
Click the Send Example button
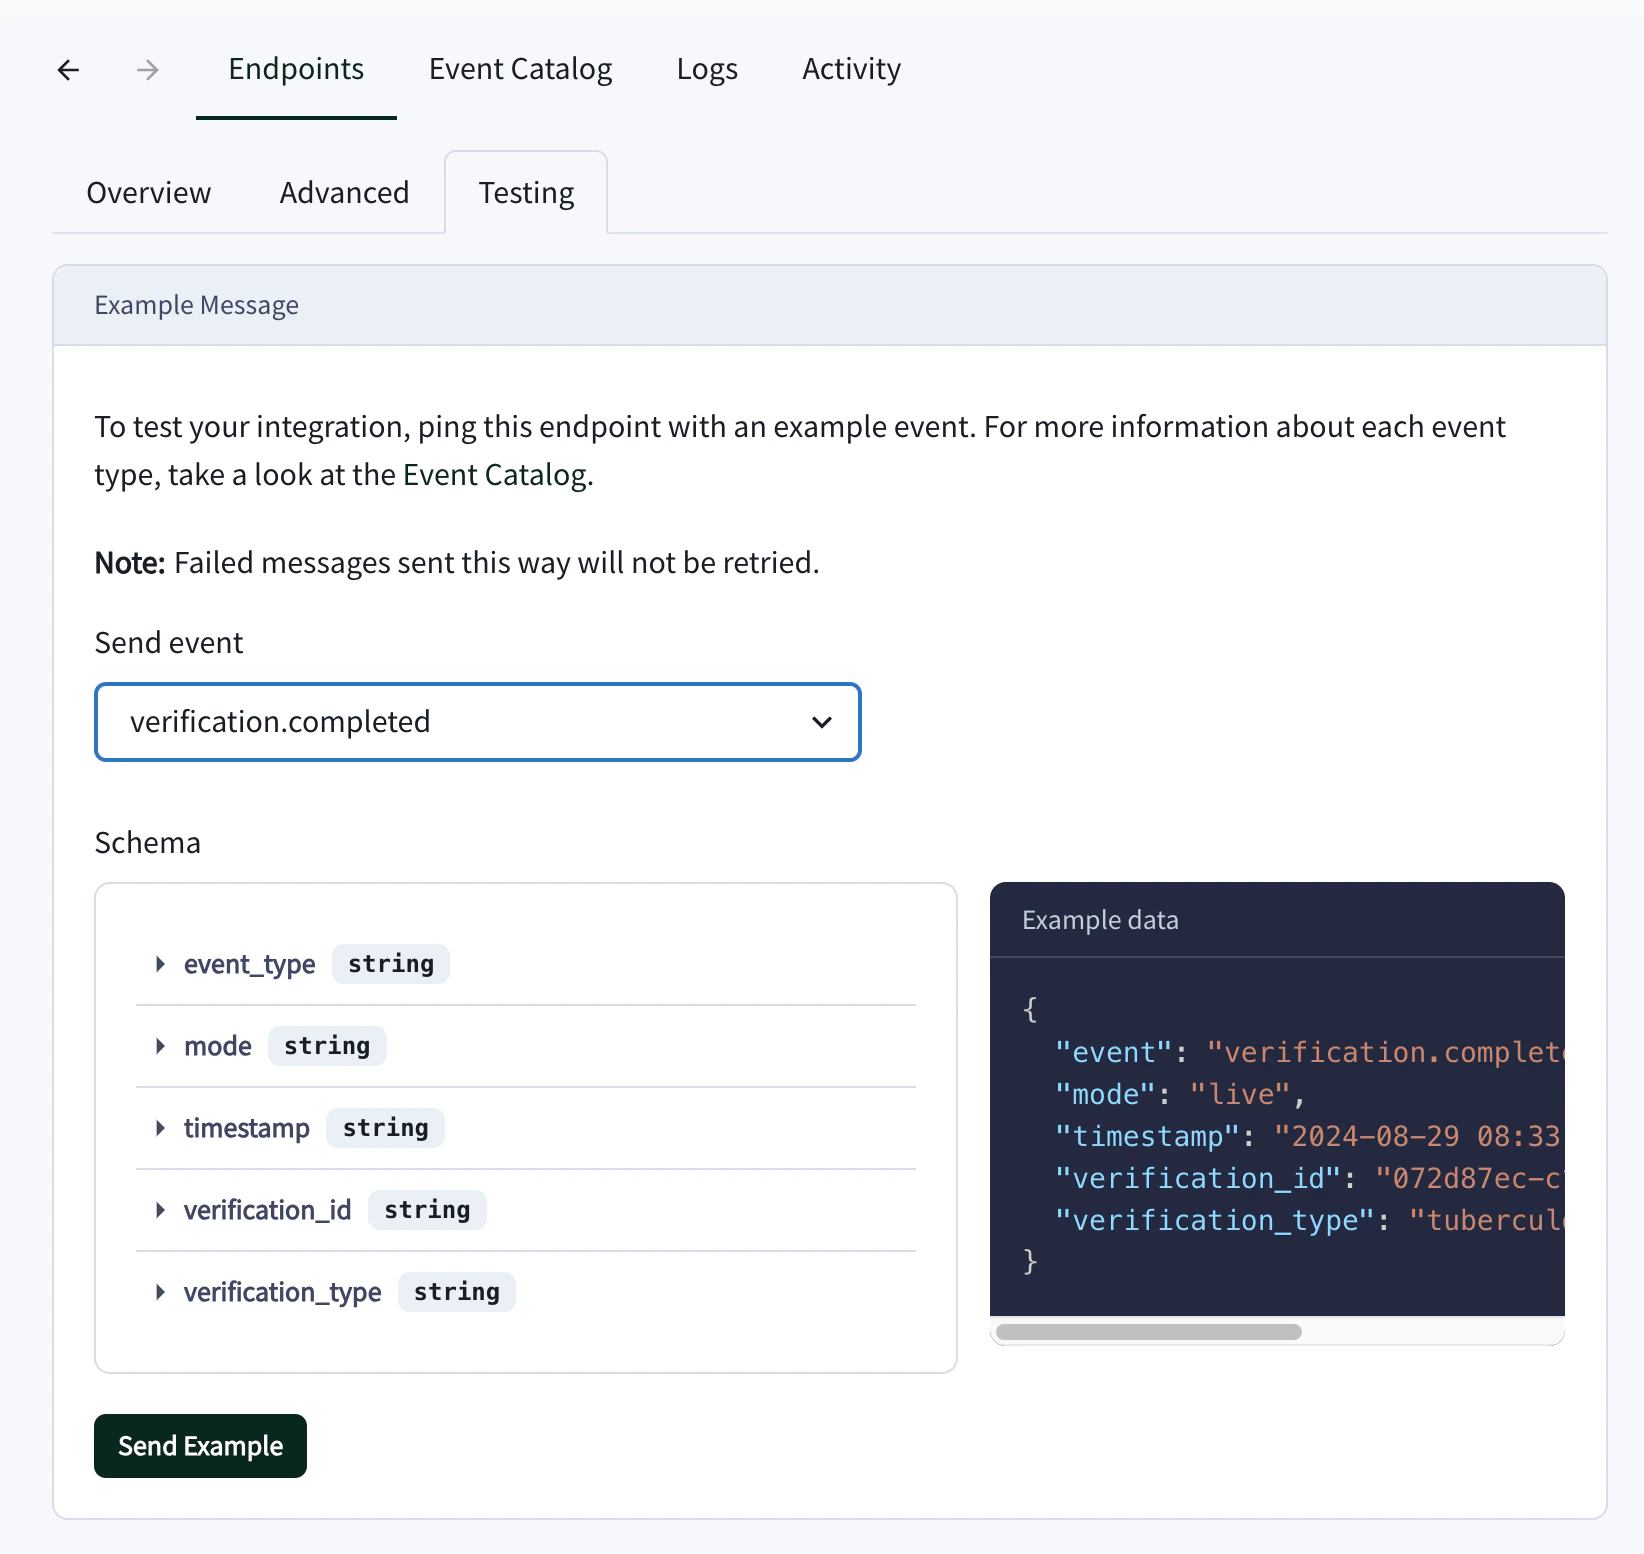(200, 1446)
